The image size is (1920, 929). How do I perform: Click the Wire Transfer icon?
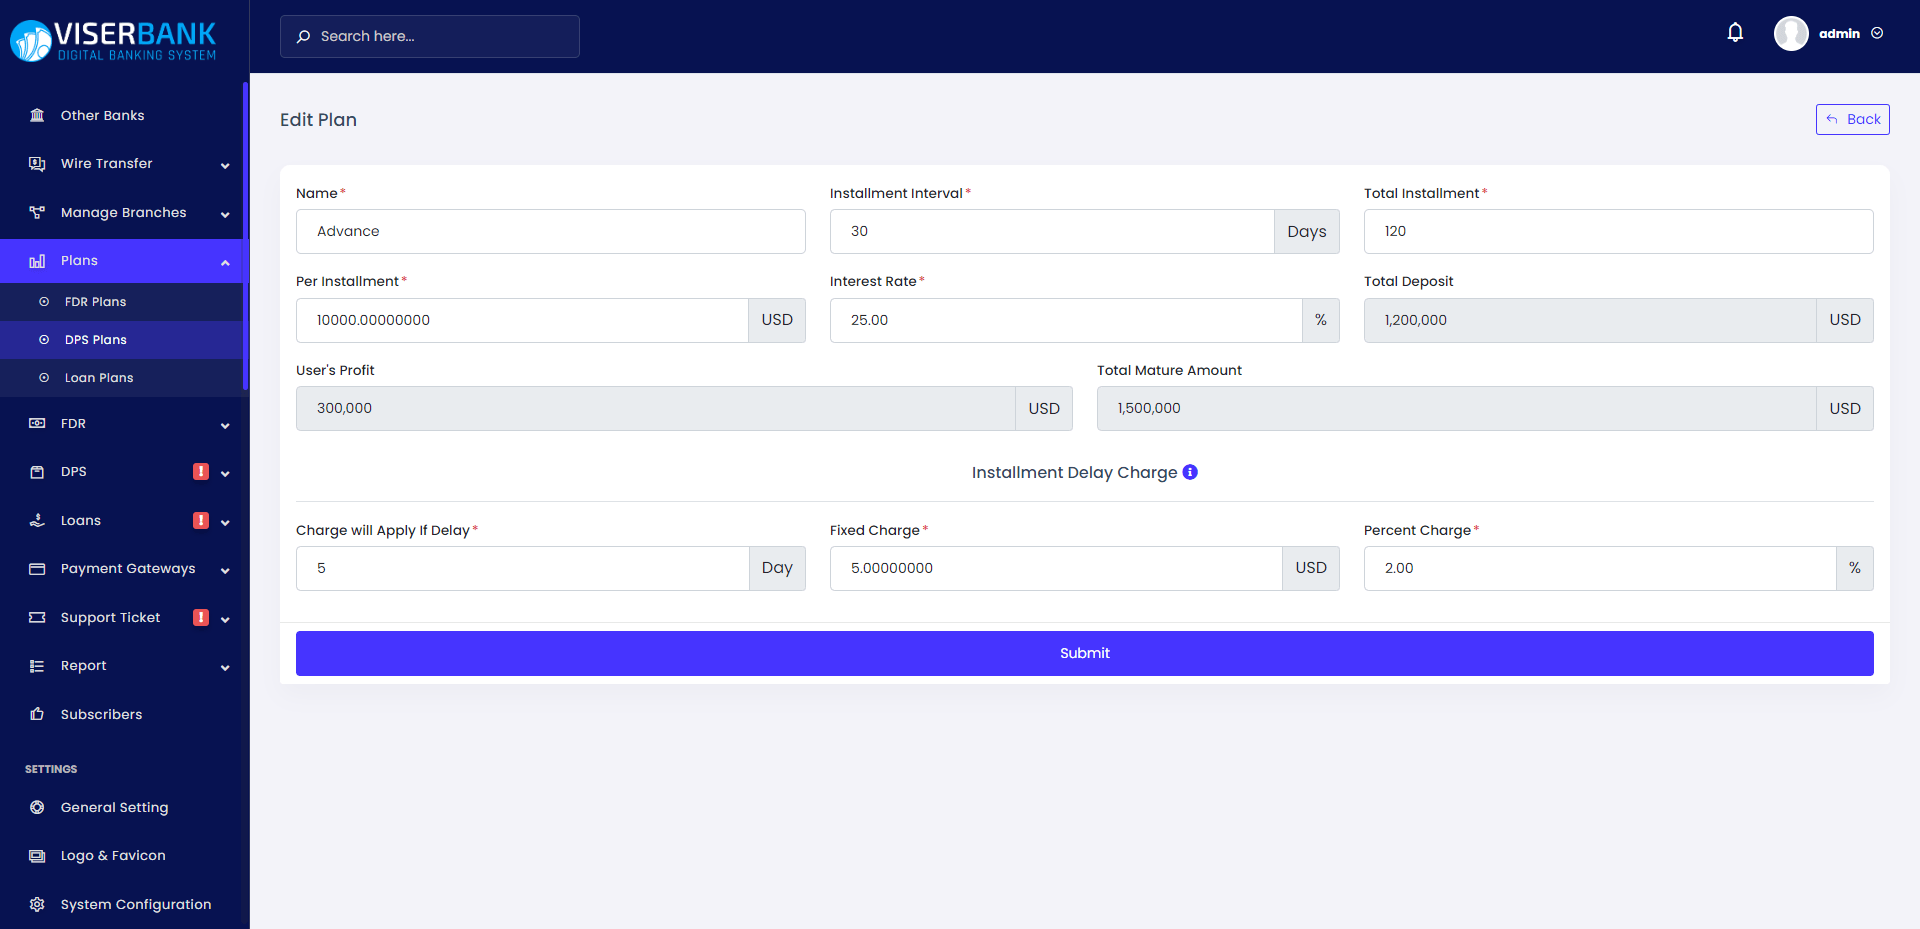(37, 163)
